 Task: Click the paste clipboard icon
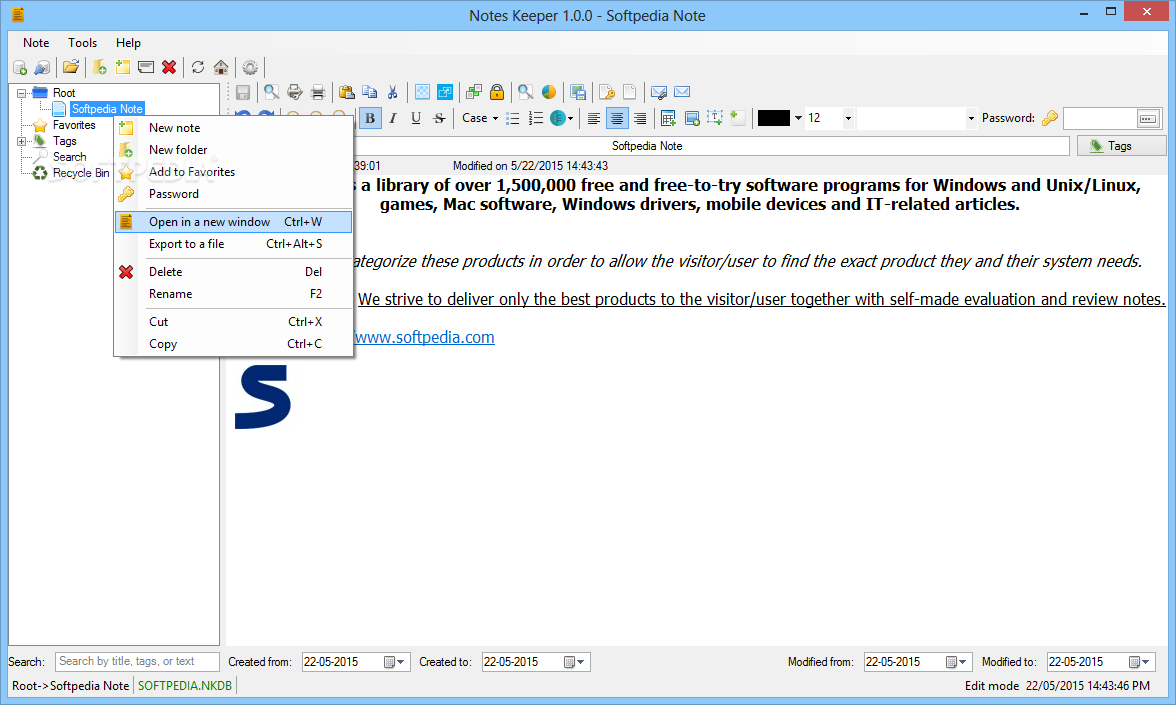coord(346,92)
